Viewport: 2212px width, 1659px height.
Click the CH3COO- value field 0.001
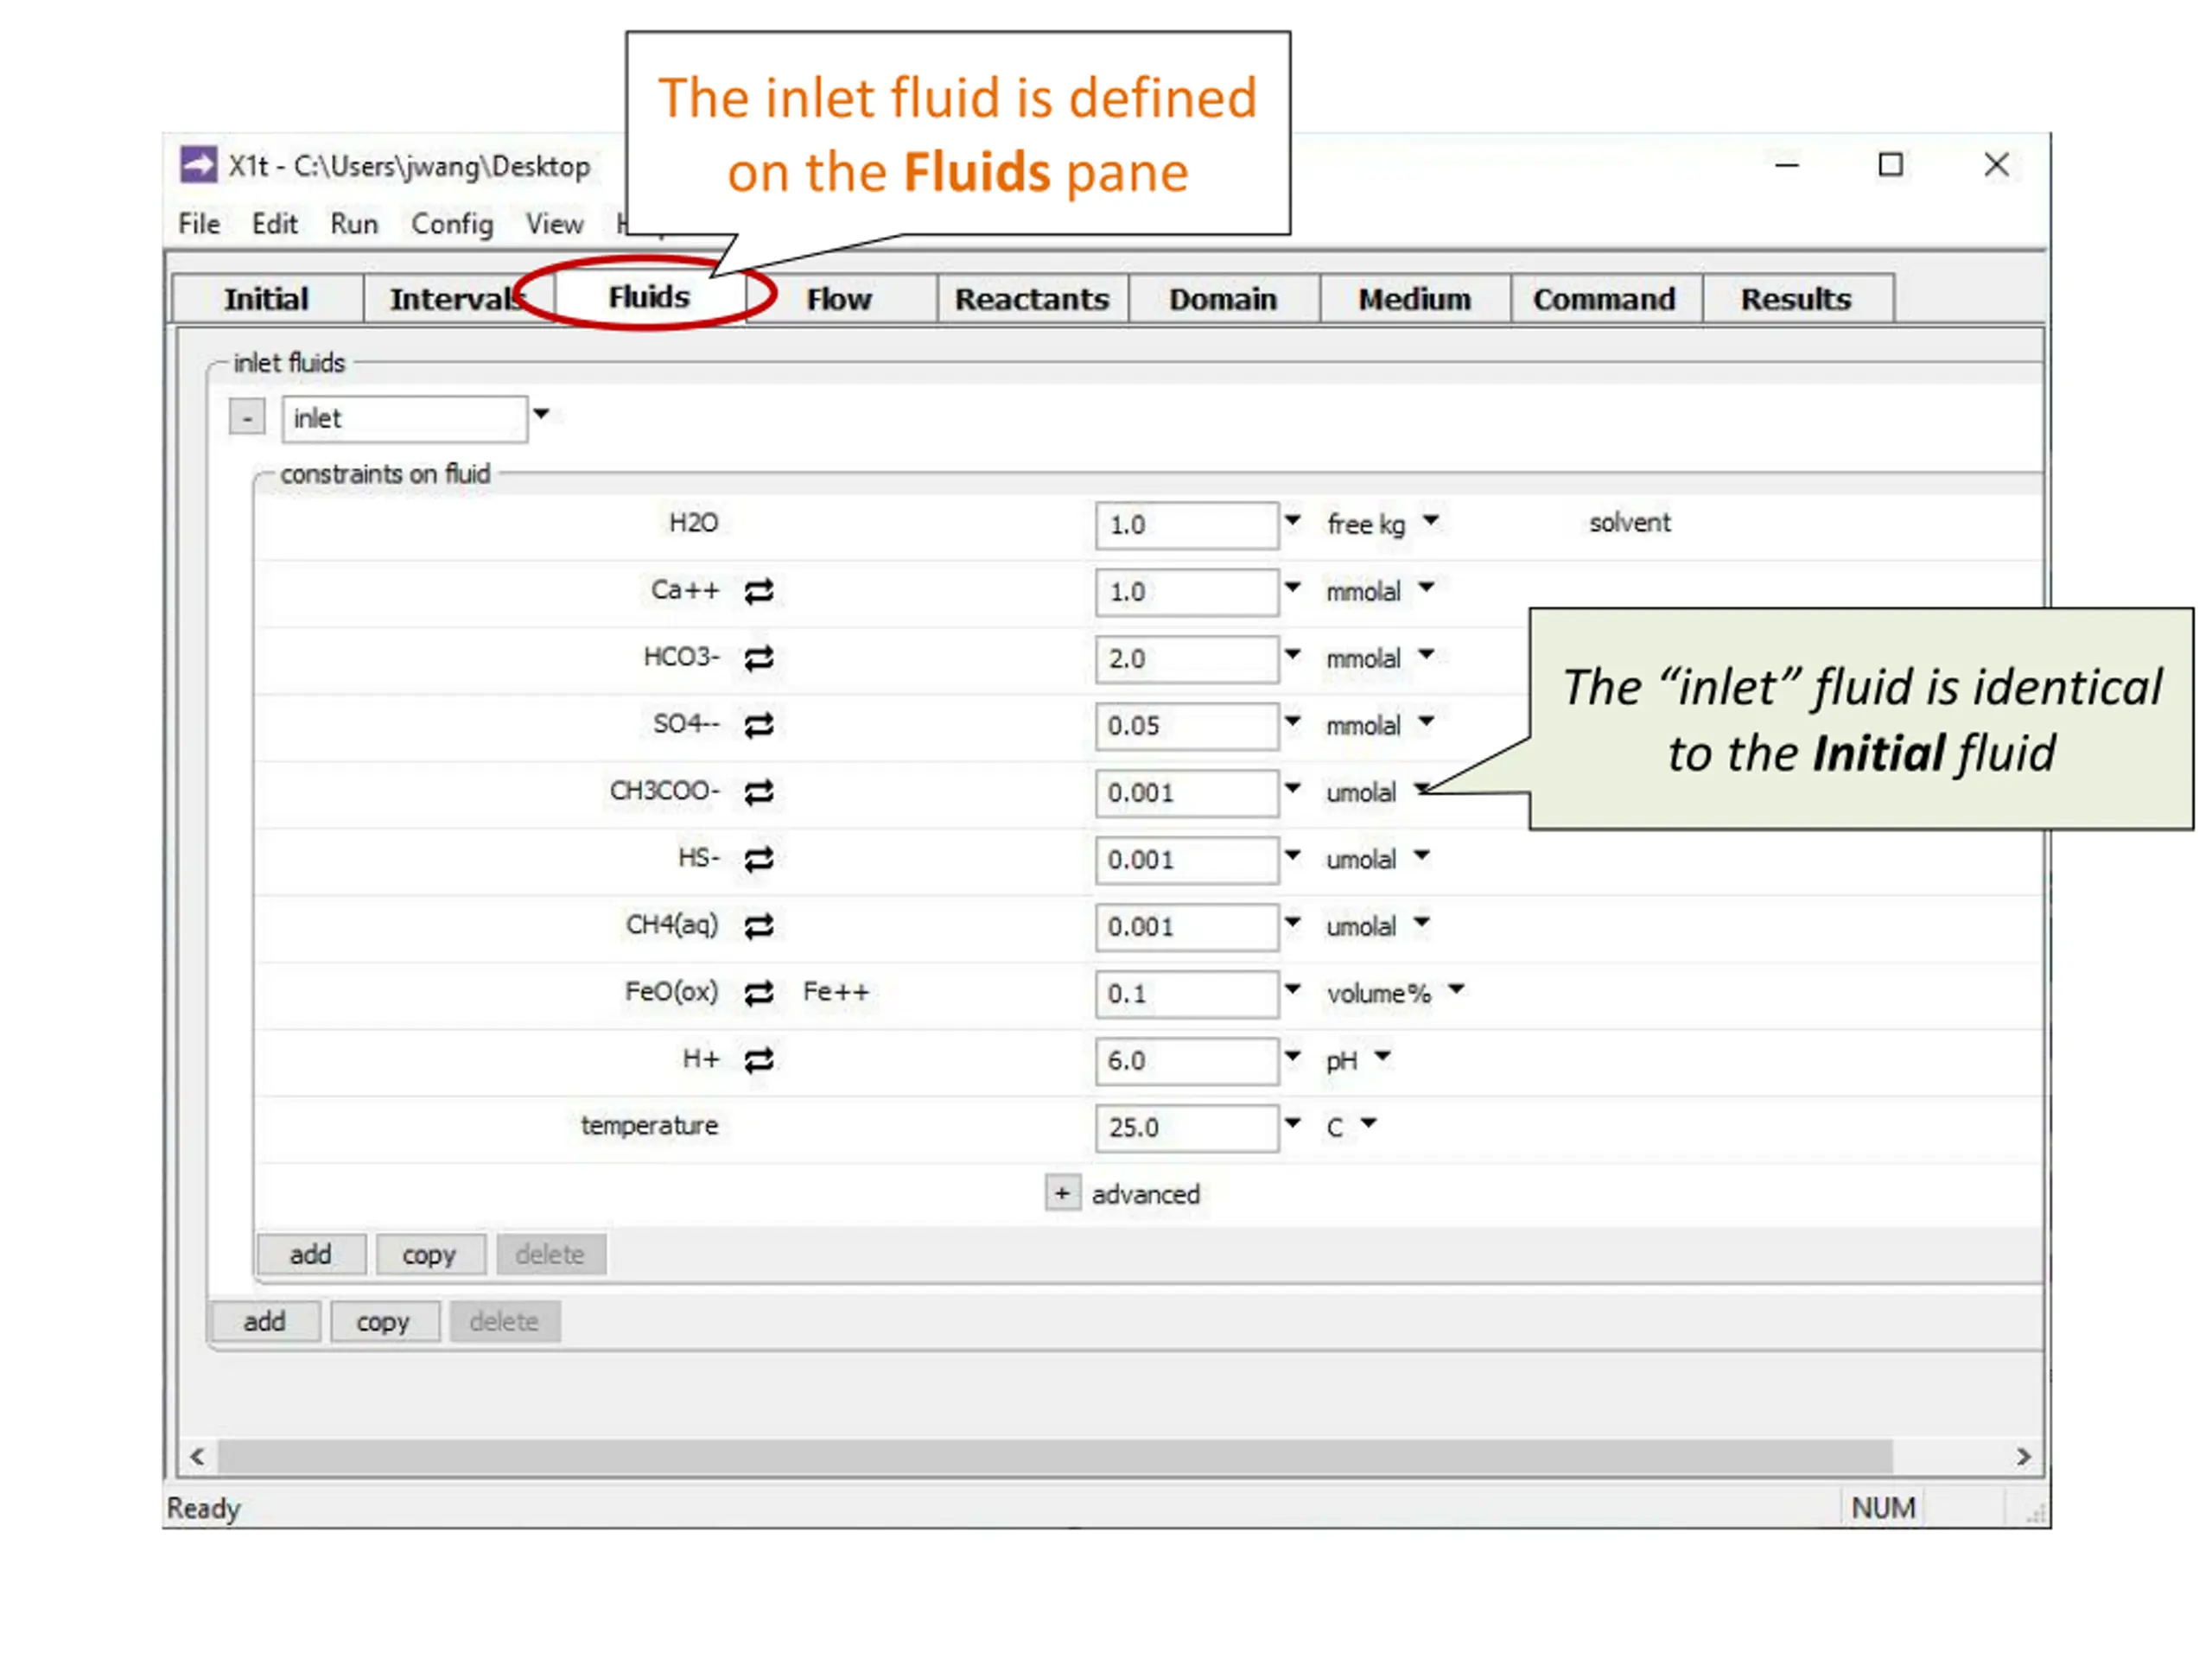[1187, 793]
